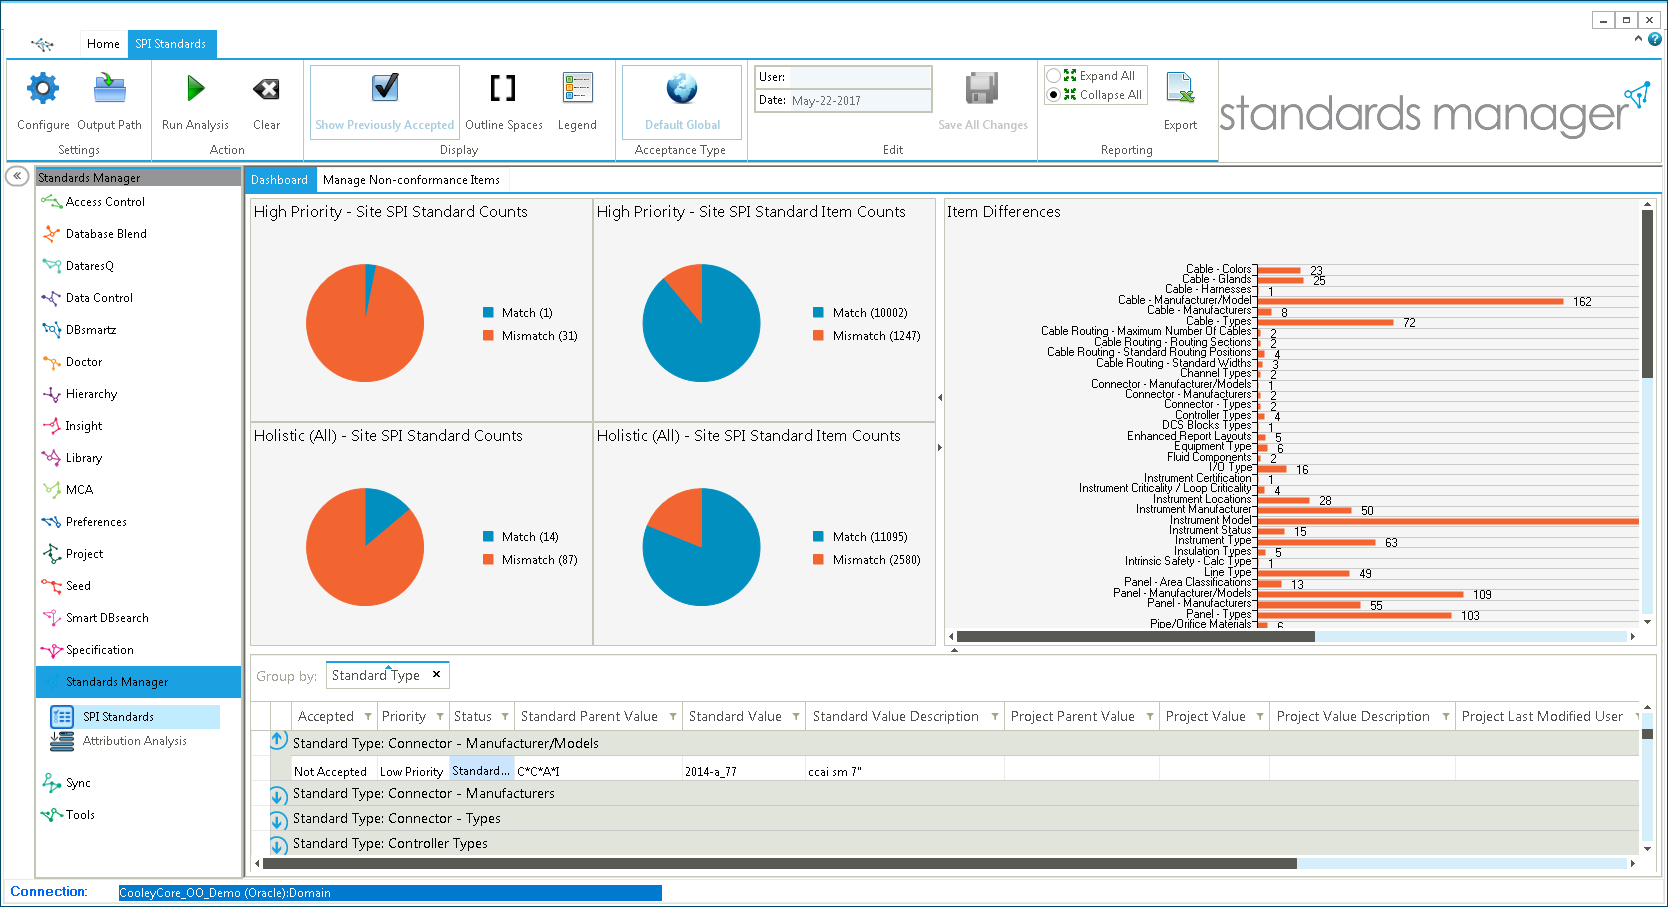Open MCA module
The image size is (1668, 907).
pos(79,490)
